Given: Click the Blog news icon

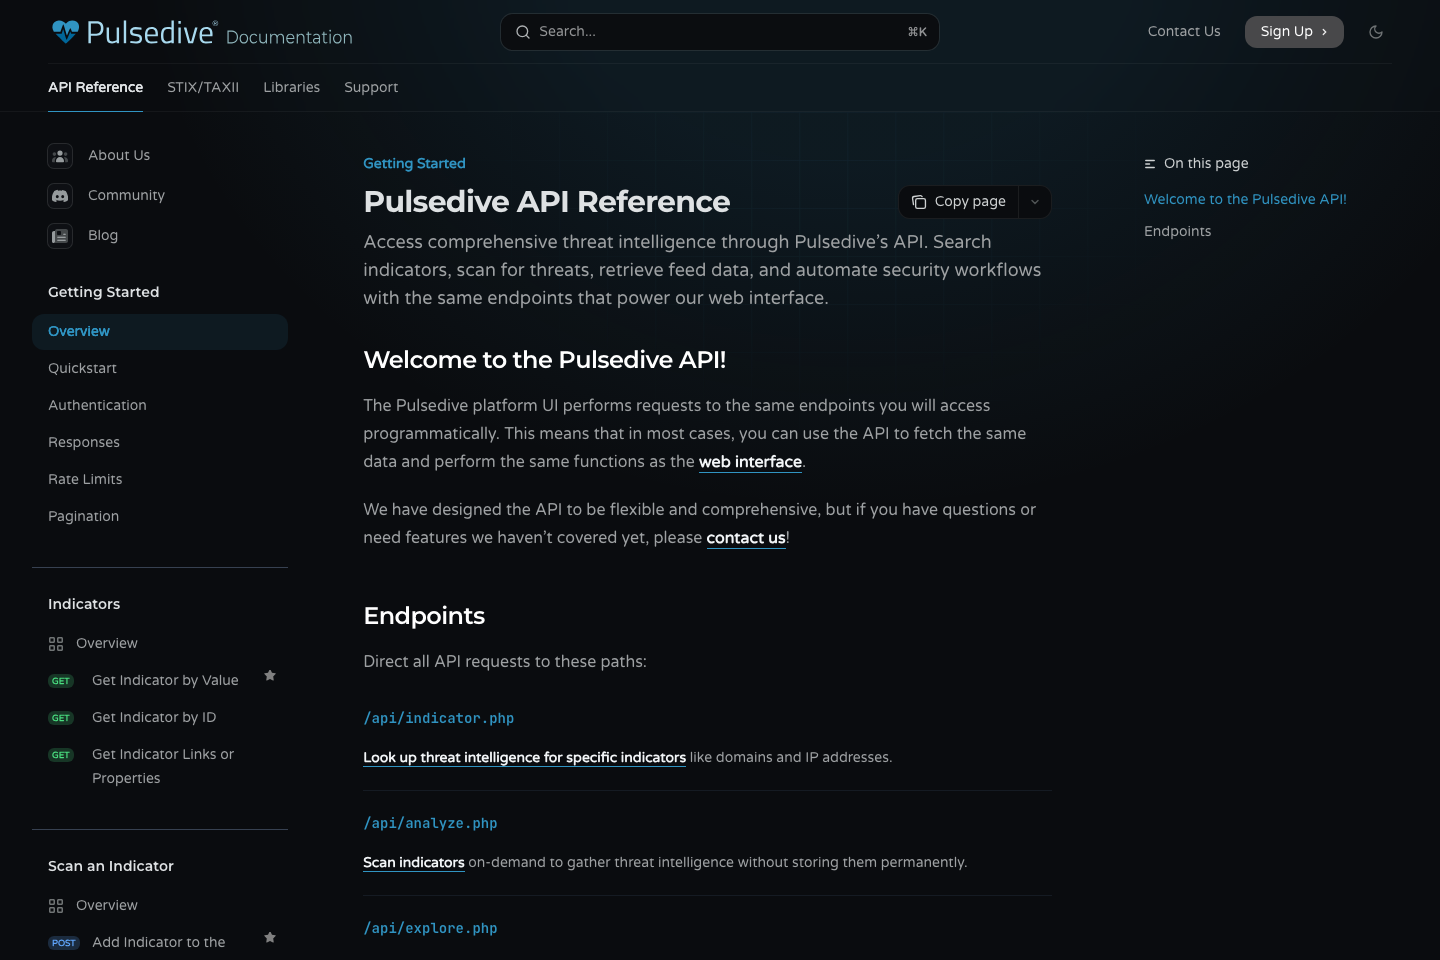Looking at the screenshot, I should coord(60,235).
